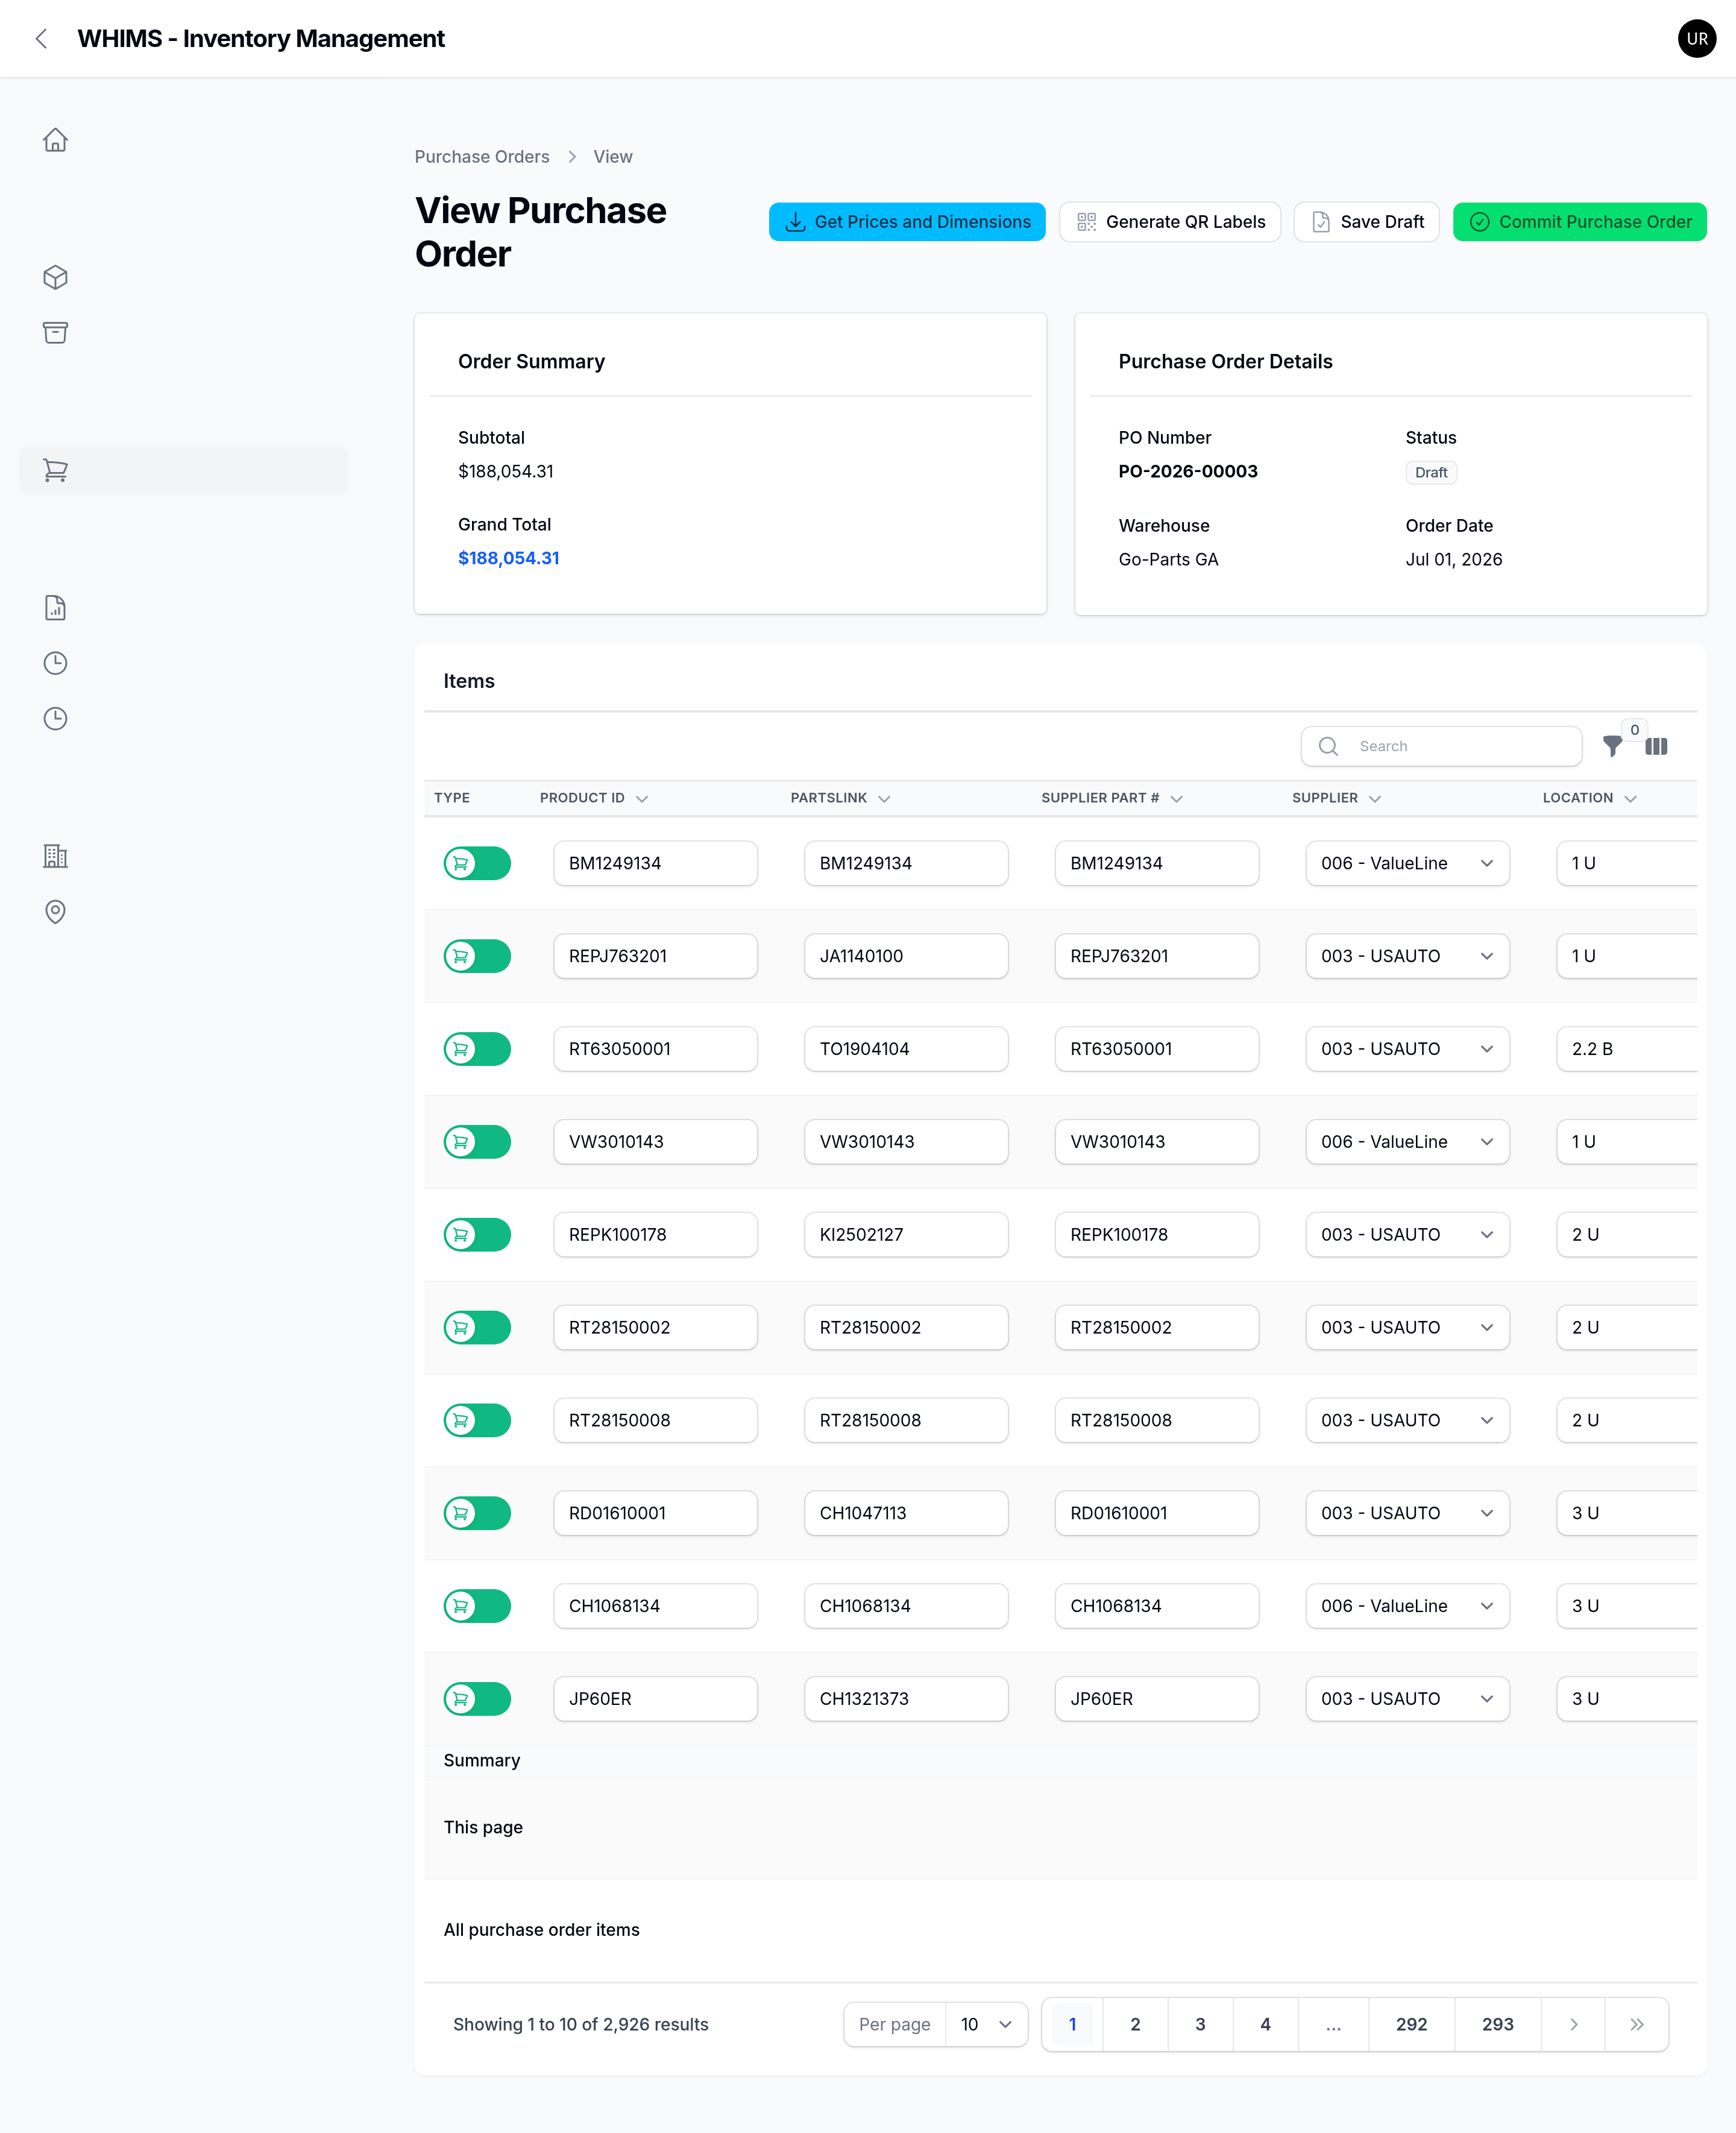Click the blue Grand Total $188,054.31
1736x2133 pixels.
point(508,558)
